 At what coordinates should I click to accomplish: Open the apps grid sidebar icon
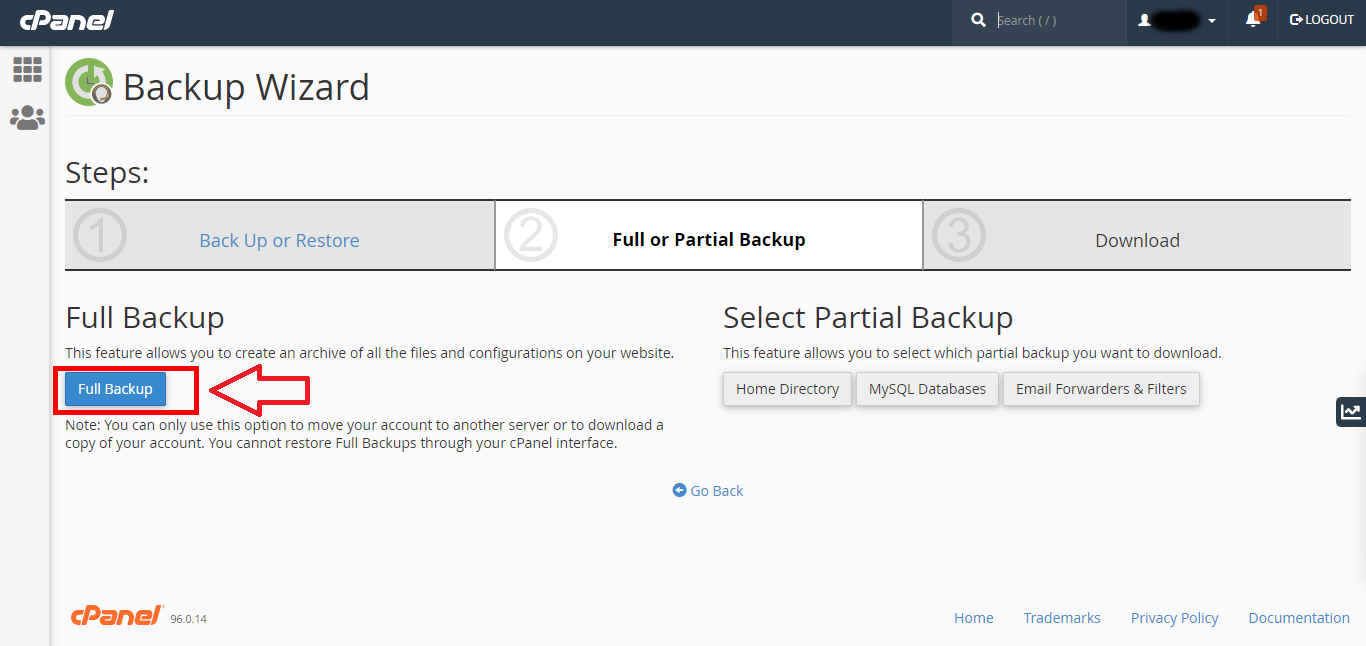(x=27, y=69)
